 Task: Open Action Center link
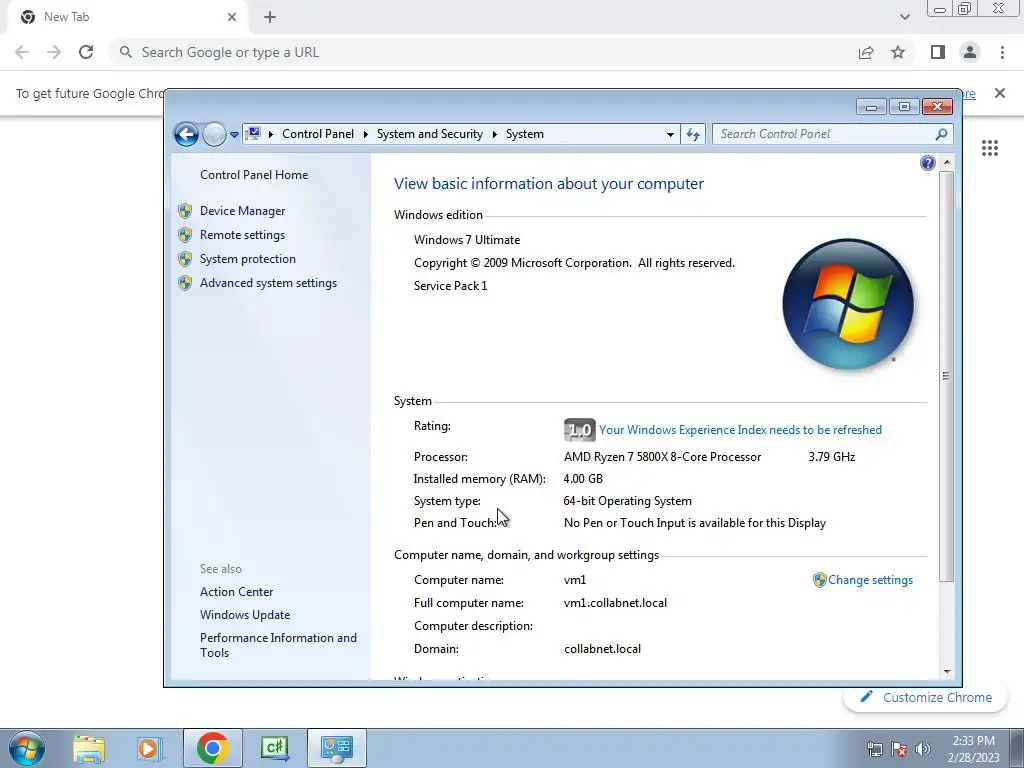click(x=236, y=592)
